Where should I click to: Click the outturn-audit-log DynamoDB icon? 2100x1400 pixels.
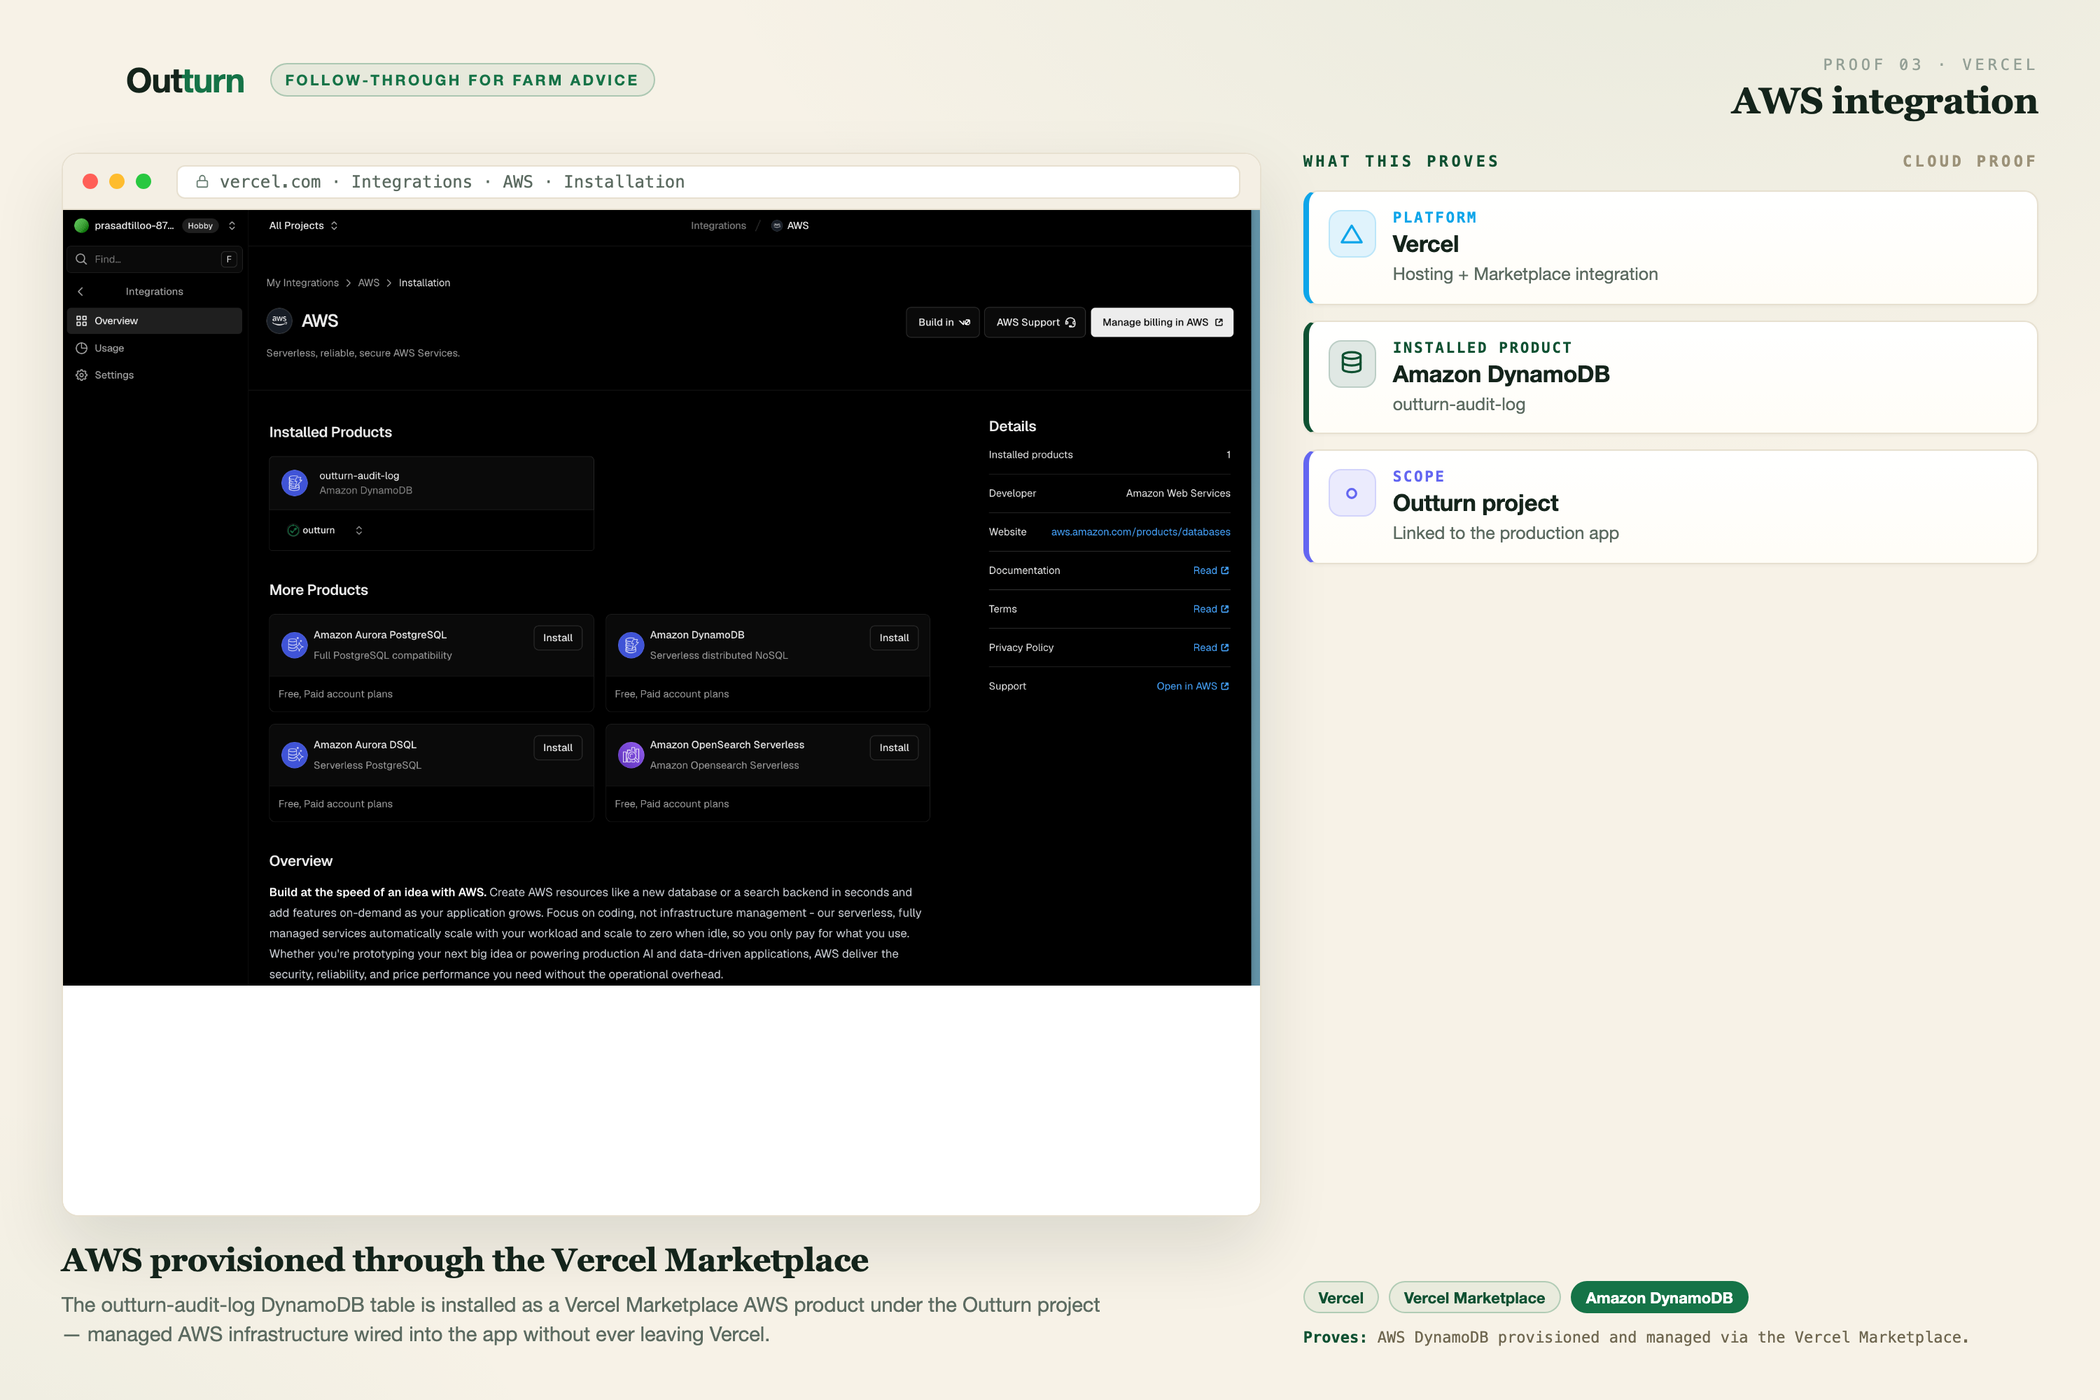pos(295,484)
